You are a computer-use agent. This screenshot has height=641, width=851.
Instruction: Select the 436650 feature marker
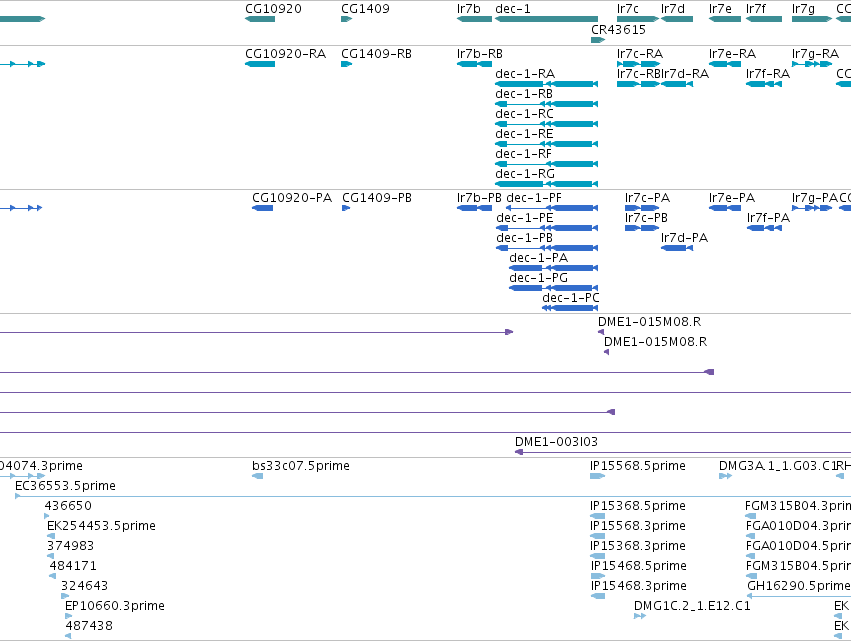47,516
